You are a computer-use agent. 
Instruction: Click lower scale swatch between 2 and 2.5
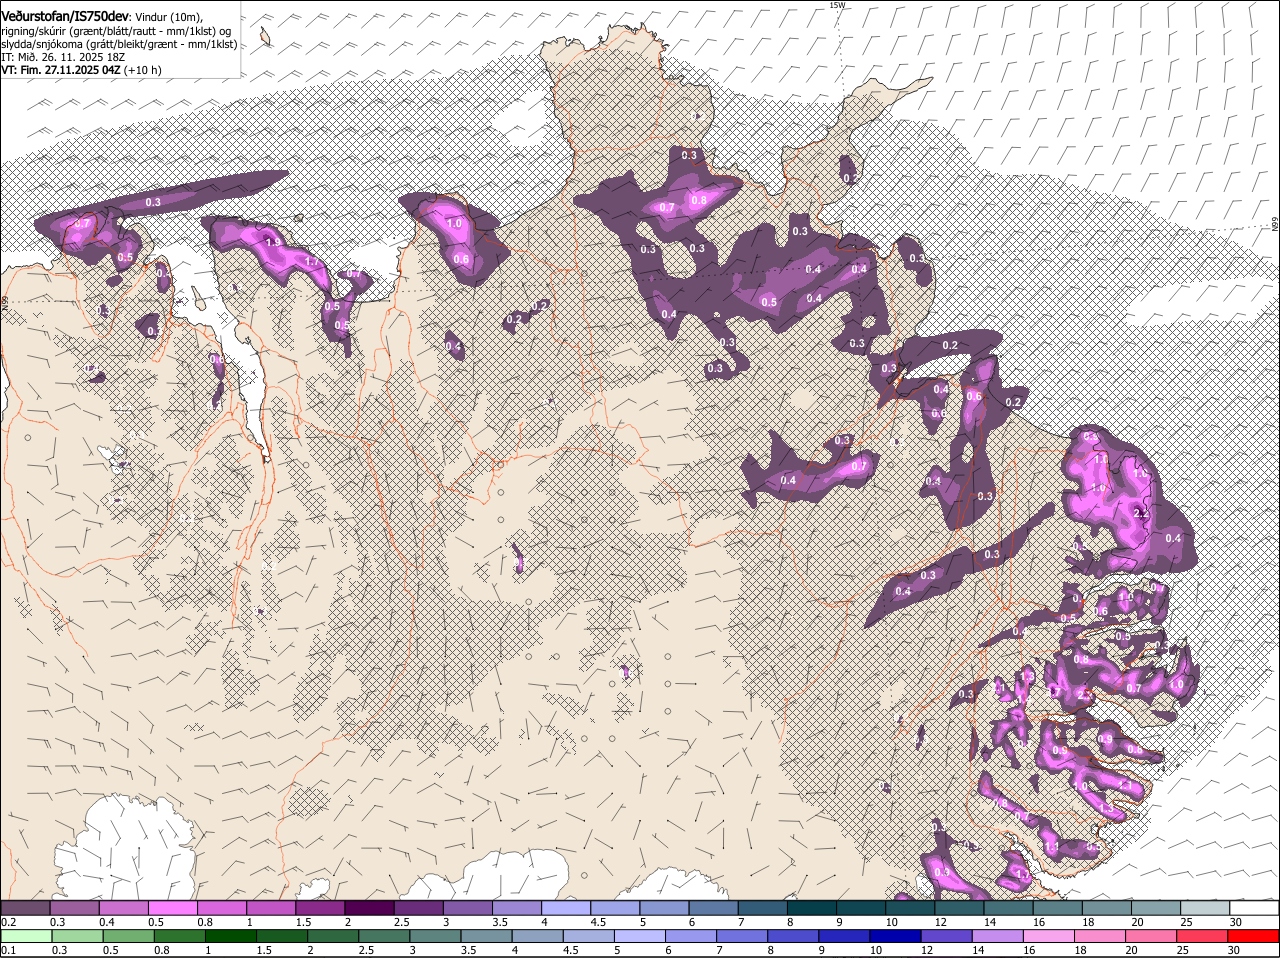point(332,936)
